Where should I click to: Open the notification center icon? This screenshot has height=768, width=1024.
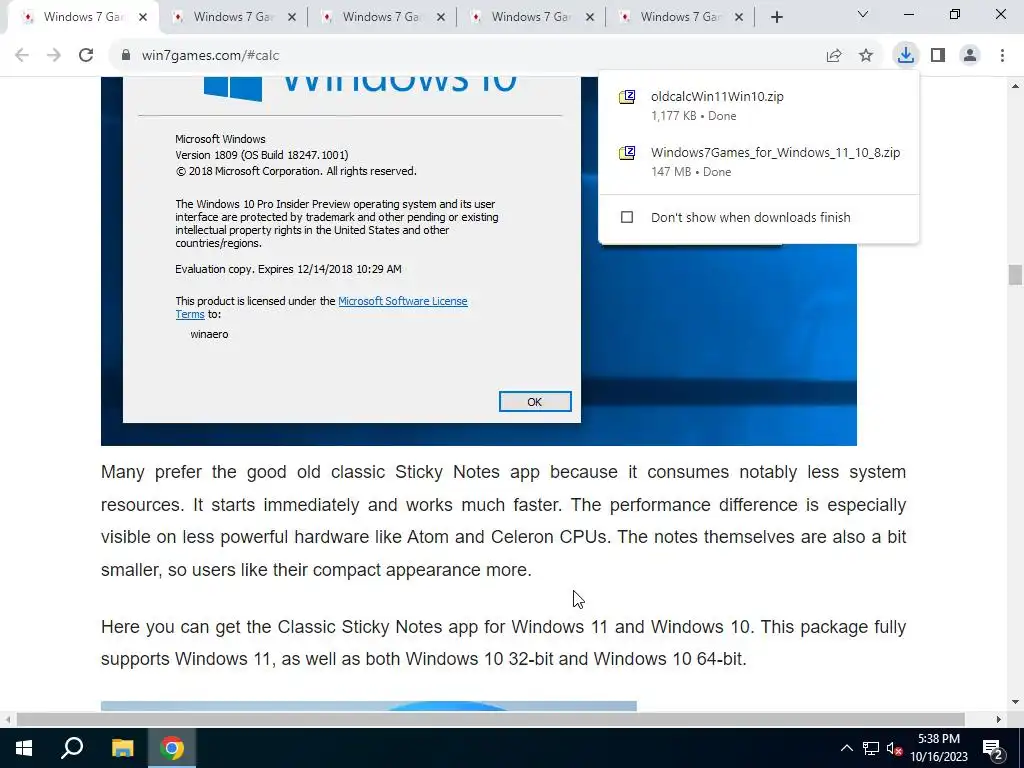point(993,748)
